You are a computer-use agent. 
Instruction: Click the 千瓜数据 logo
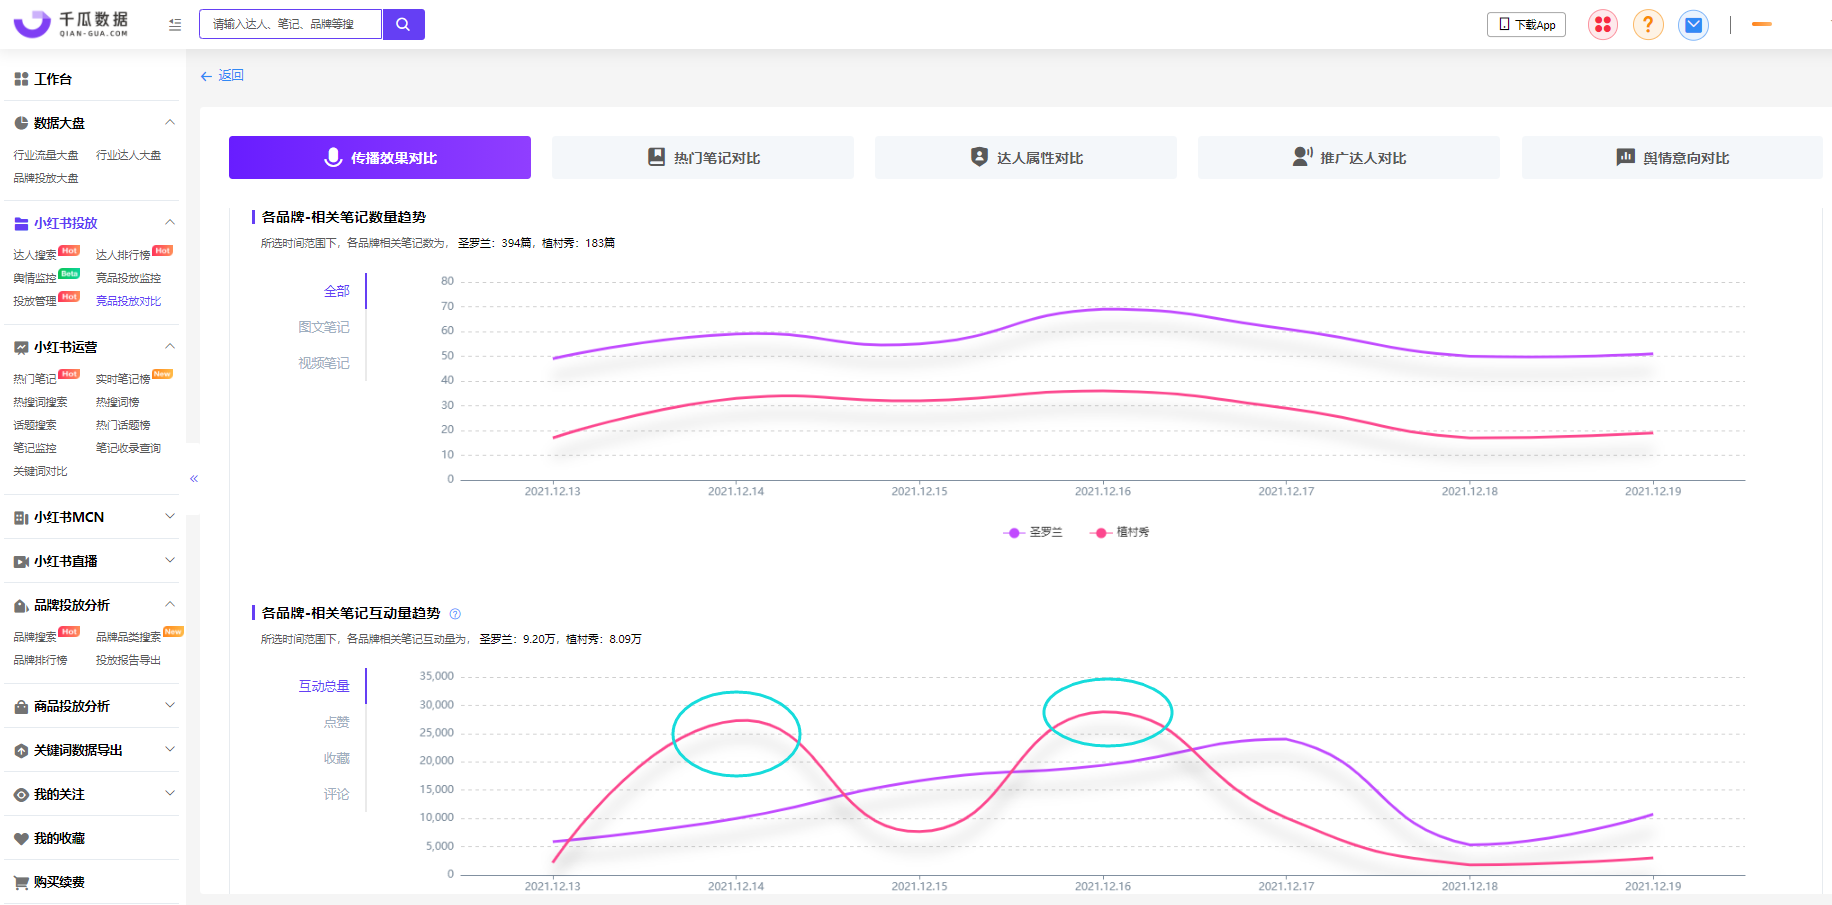[x=71, y=24]
